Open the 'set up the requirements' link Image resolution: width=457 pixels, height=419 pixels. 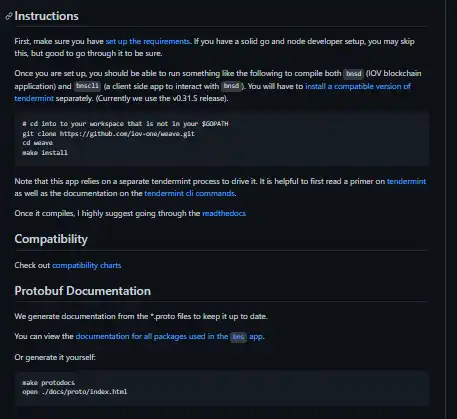pyautogui.click(x=147, y=41)
